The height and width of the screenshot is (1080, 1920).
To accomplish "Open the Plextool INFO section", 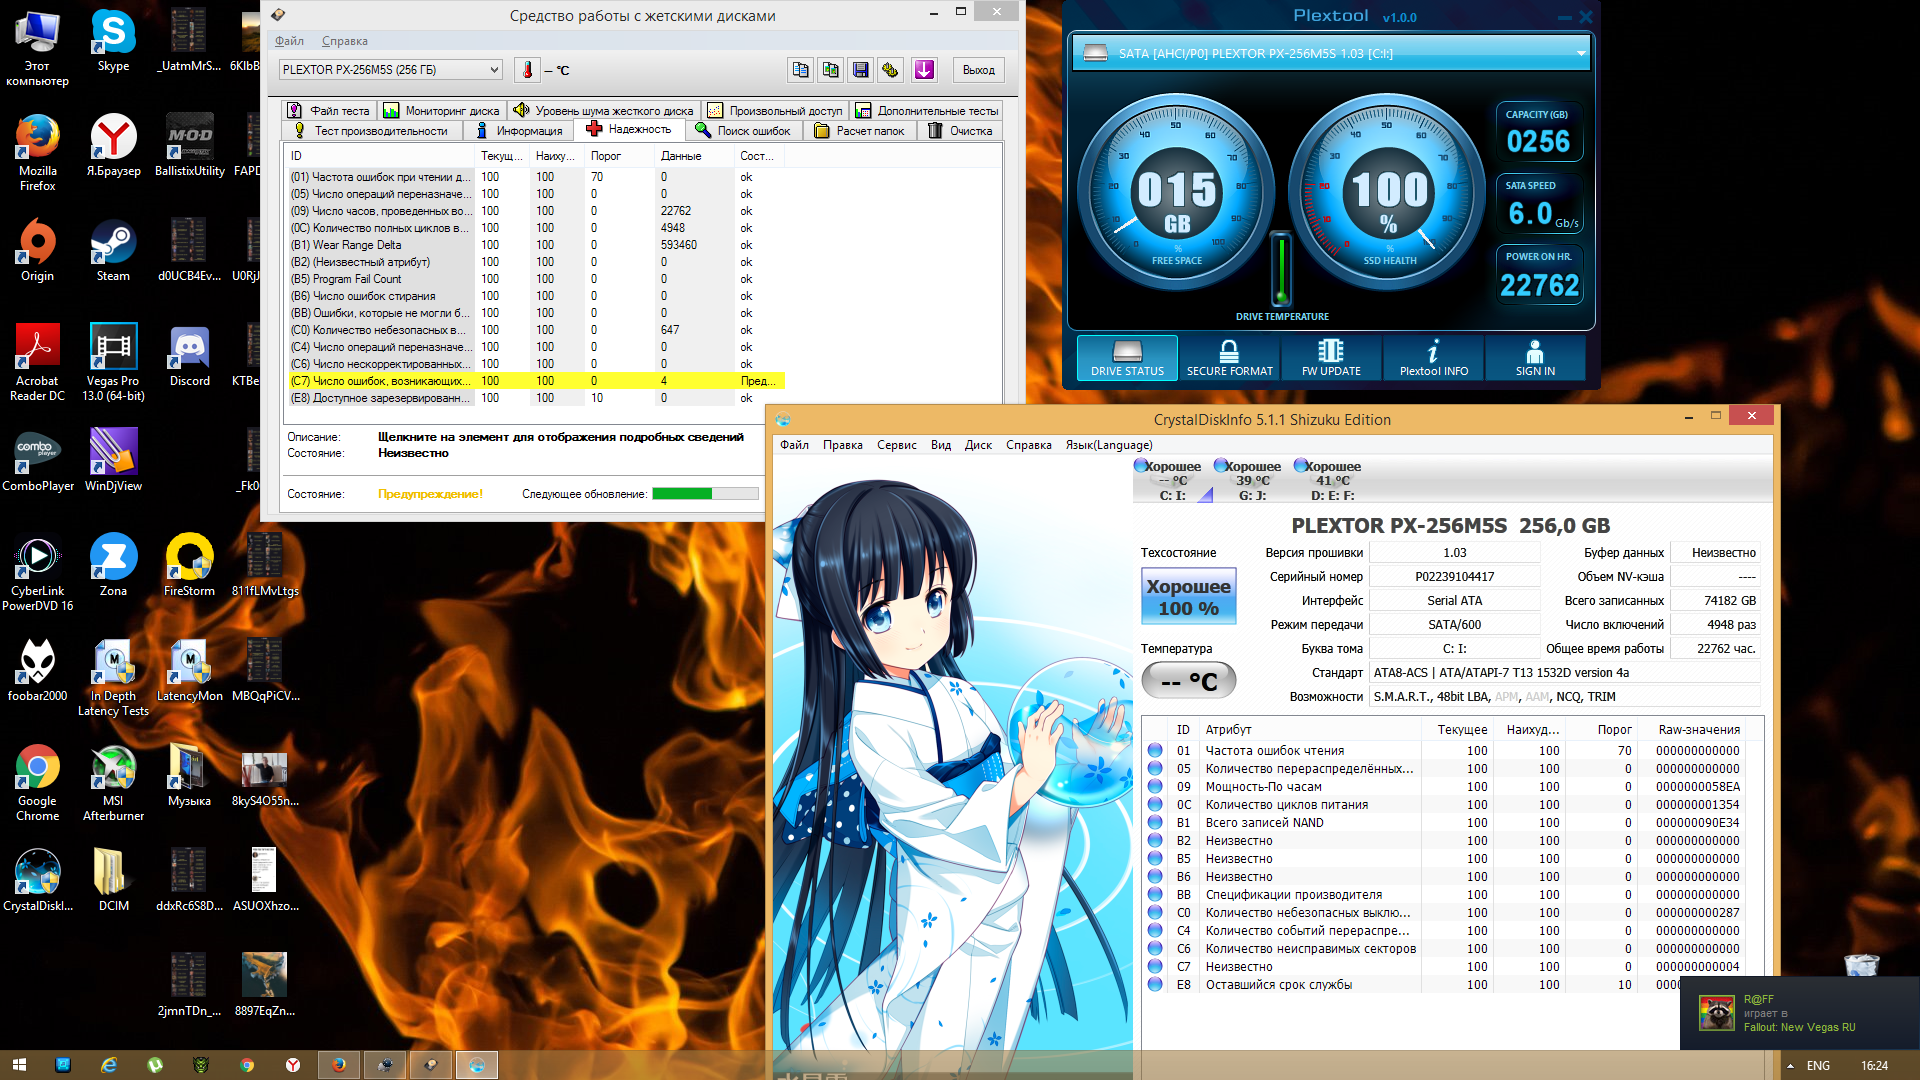I will pyautogui.click(x=1433, y=357).
